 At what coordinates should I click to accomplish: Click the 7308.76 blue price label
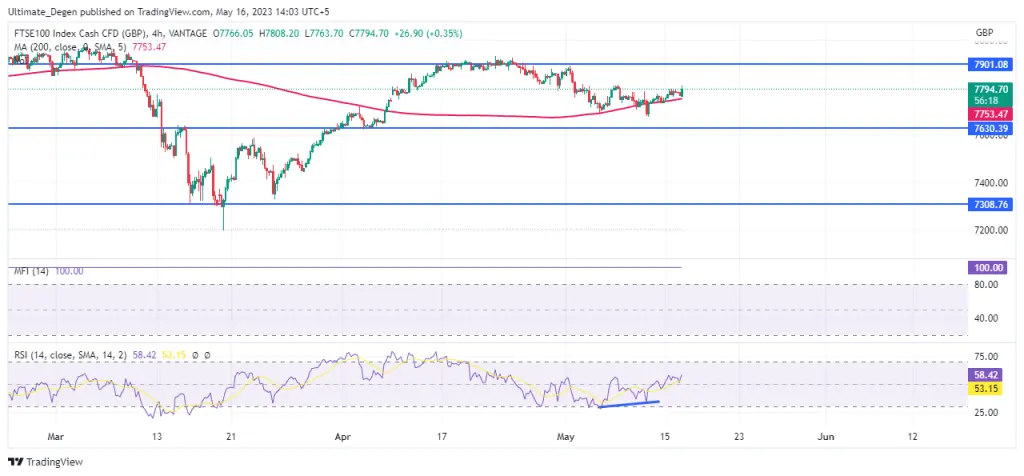tap(991, 204)
